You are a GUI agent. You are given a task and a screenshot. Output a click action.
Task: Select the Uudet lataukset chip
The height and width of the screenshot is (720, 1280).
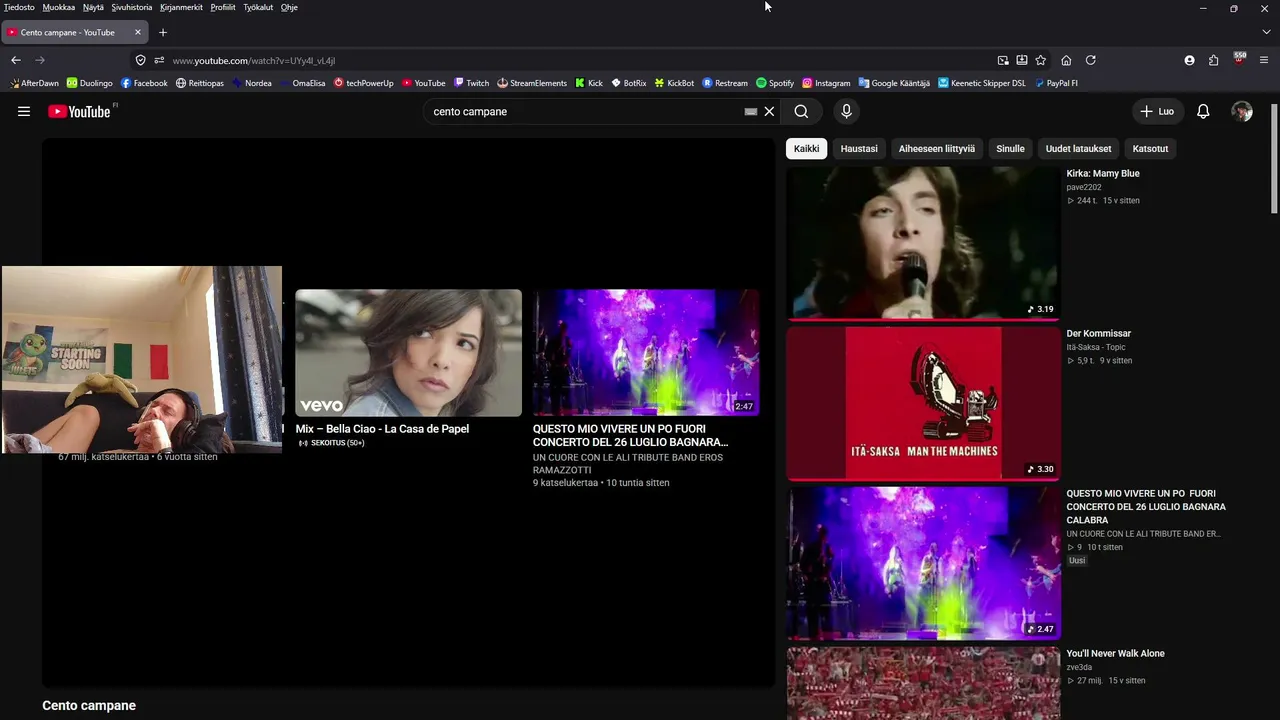tap(1078, 149)
